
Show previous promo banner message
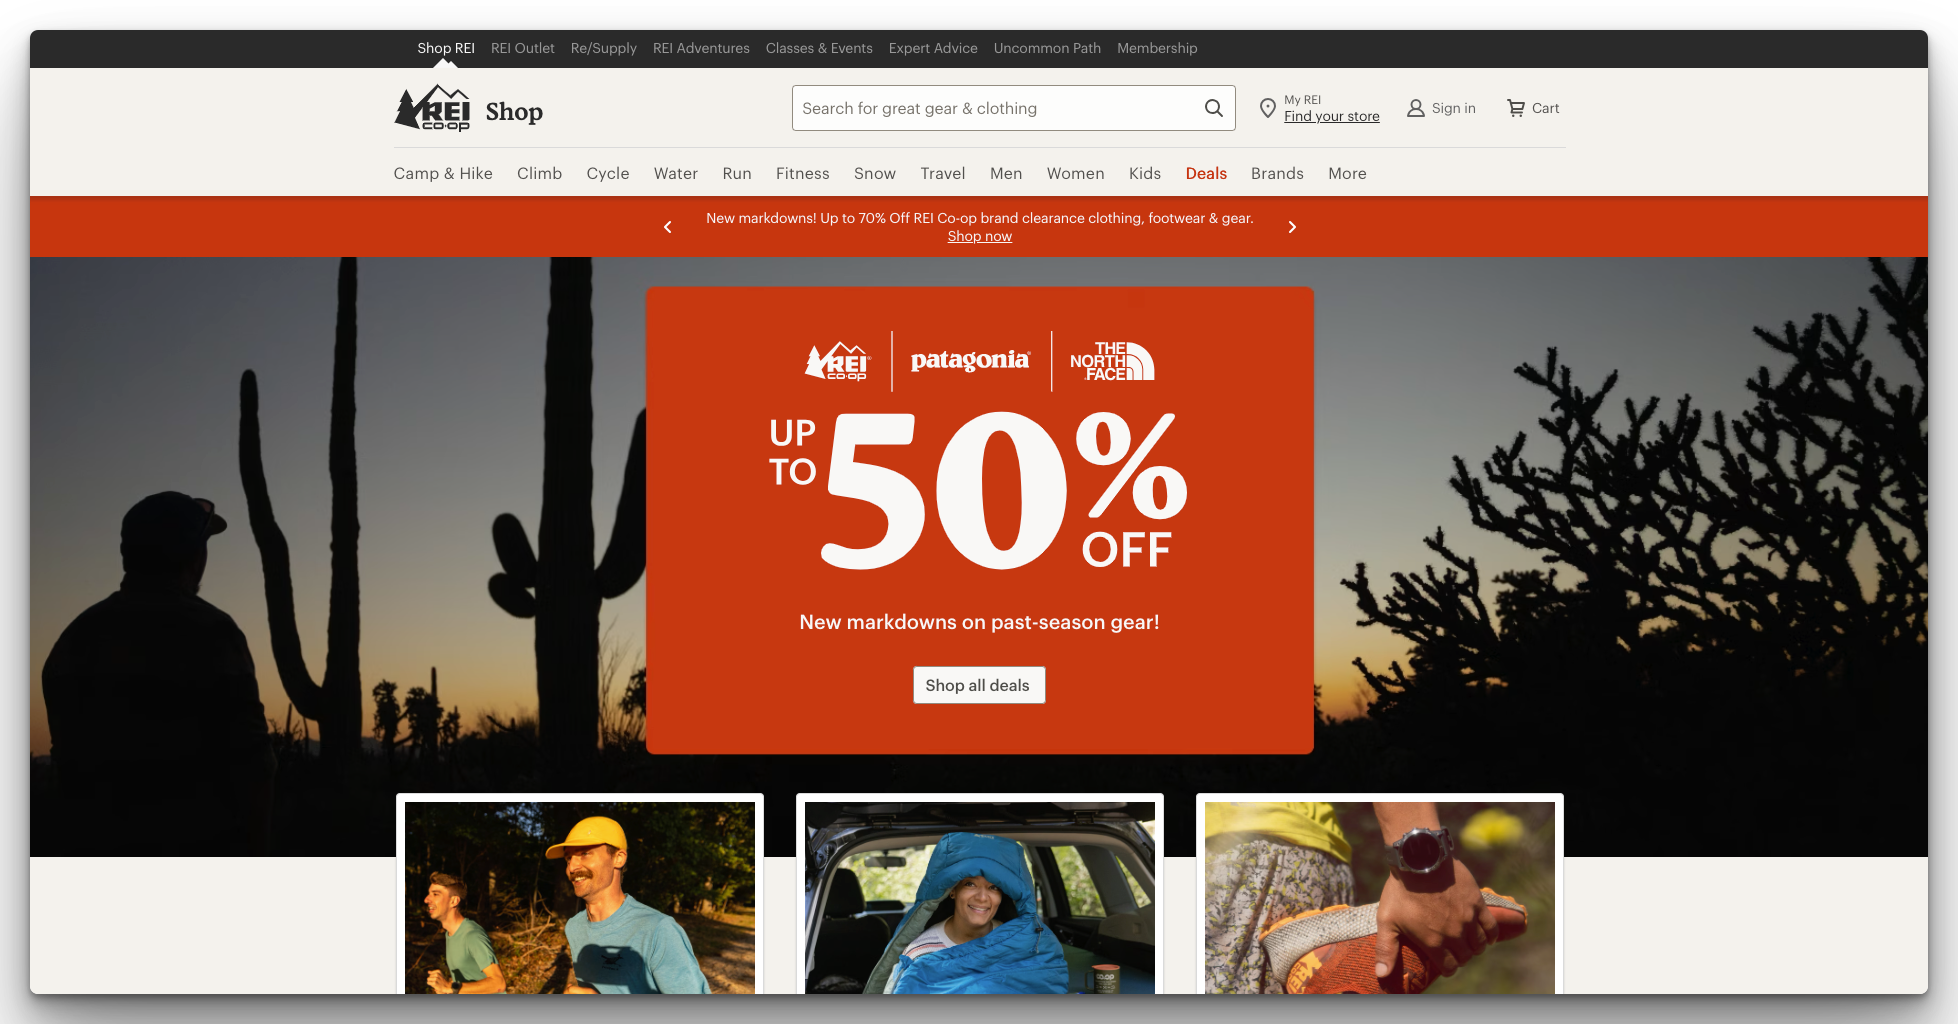pos(668,227)
